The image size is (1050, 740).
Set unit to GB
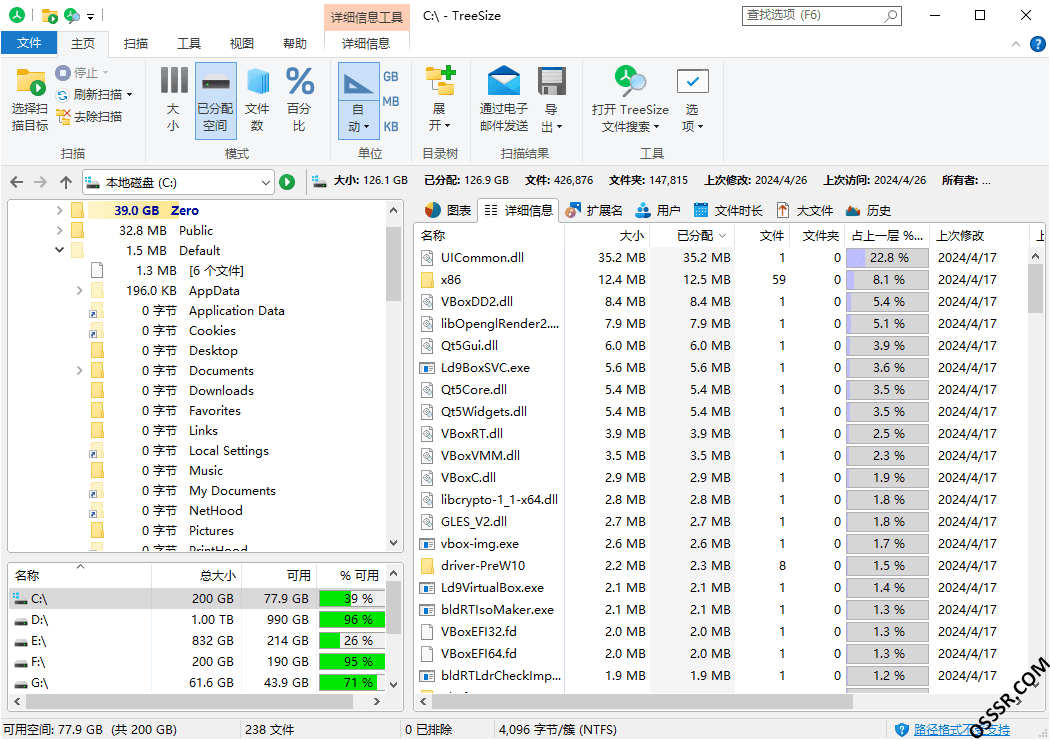pos(391,76)
